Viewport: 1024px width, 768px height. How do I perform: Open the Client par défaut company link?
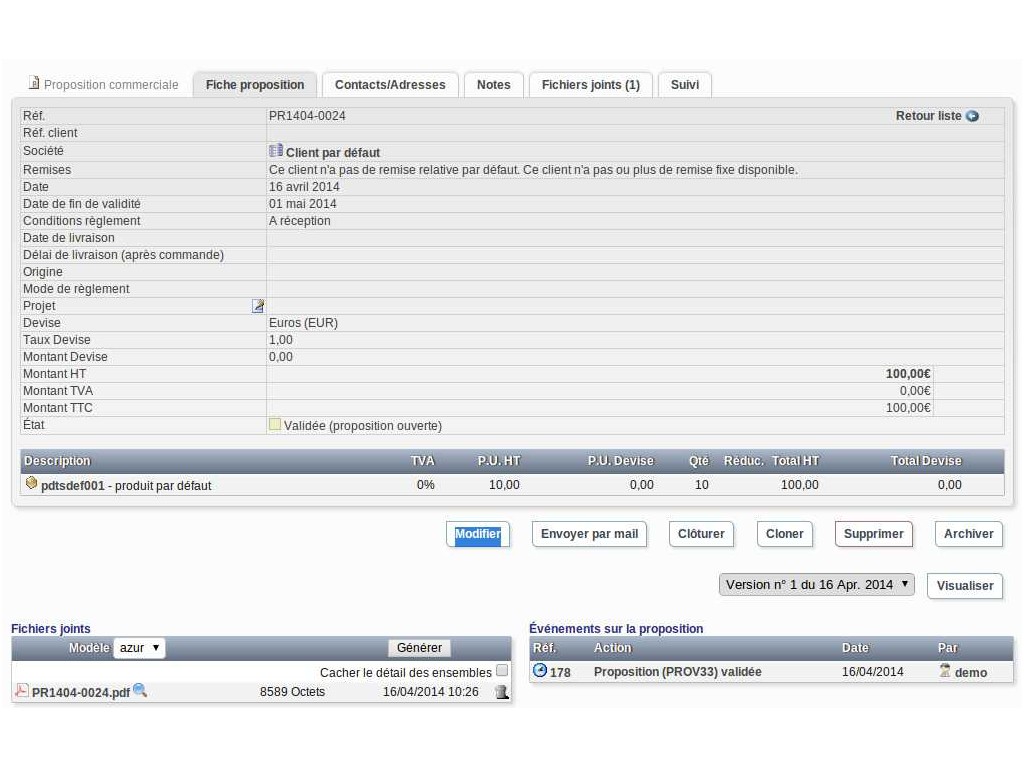coord(332,153)
